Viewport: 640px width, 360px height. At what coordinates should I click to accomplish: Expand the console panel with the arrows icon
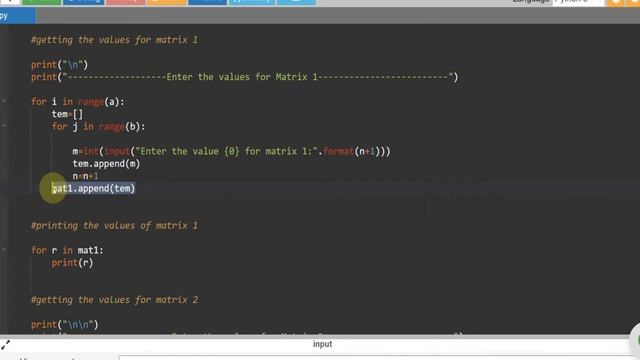[5, 344]
